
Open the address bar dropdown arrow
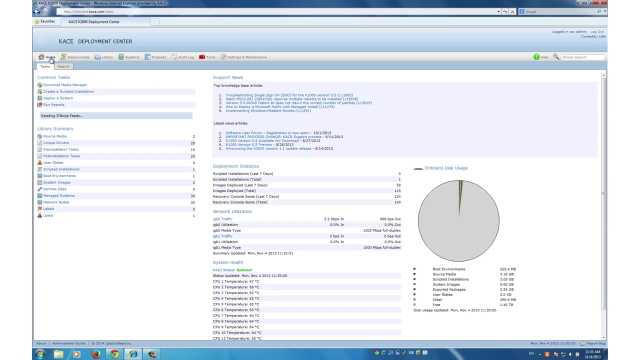point(498,11)
